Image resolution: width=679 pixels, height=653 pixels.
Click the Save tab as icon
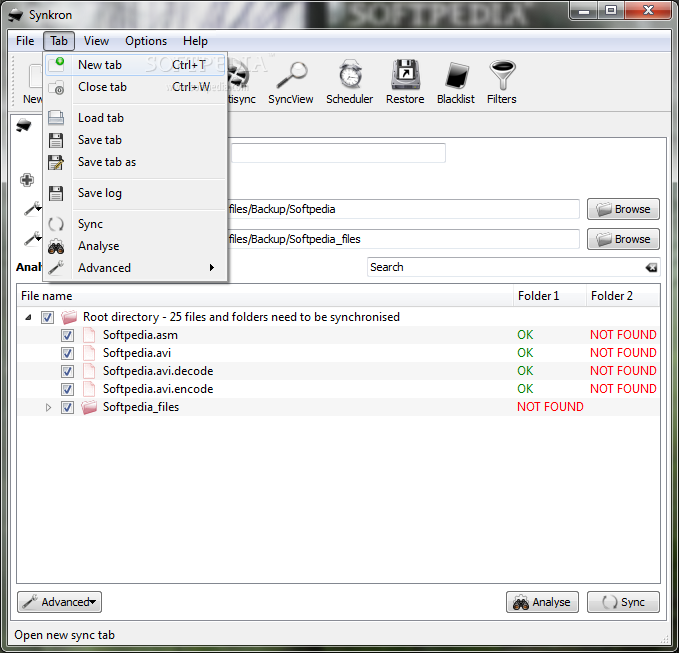56,162
